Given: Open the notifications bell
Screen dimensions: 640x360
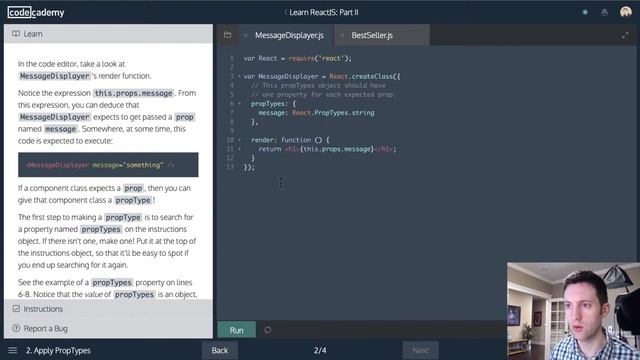Looking at the screenshot, I should [604, 12].
